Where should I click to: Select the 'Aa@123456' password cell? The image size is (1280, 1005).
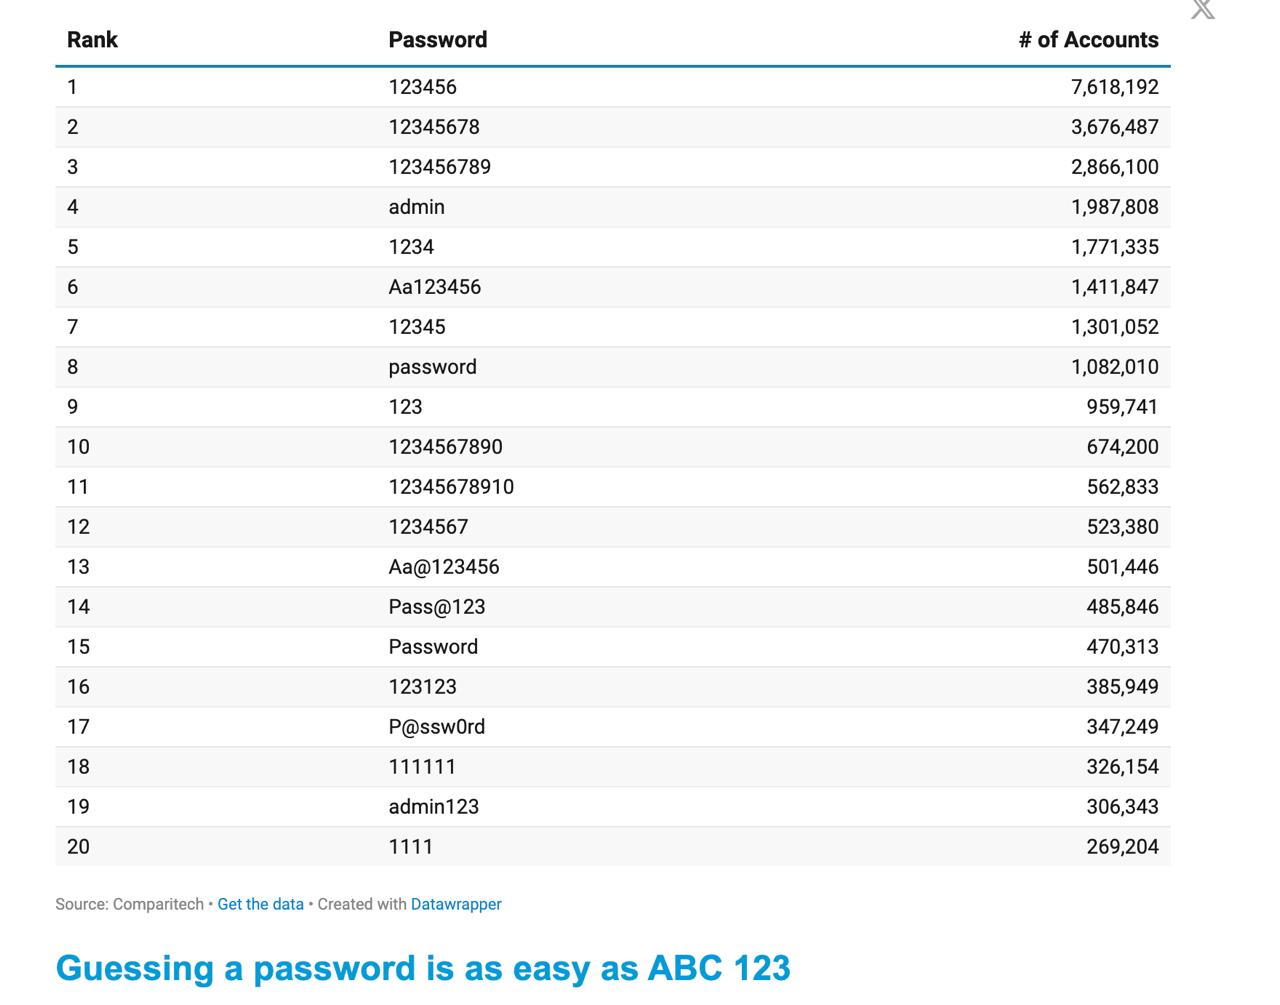(443, 567)
